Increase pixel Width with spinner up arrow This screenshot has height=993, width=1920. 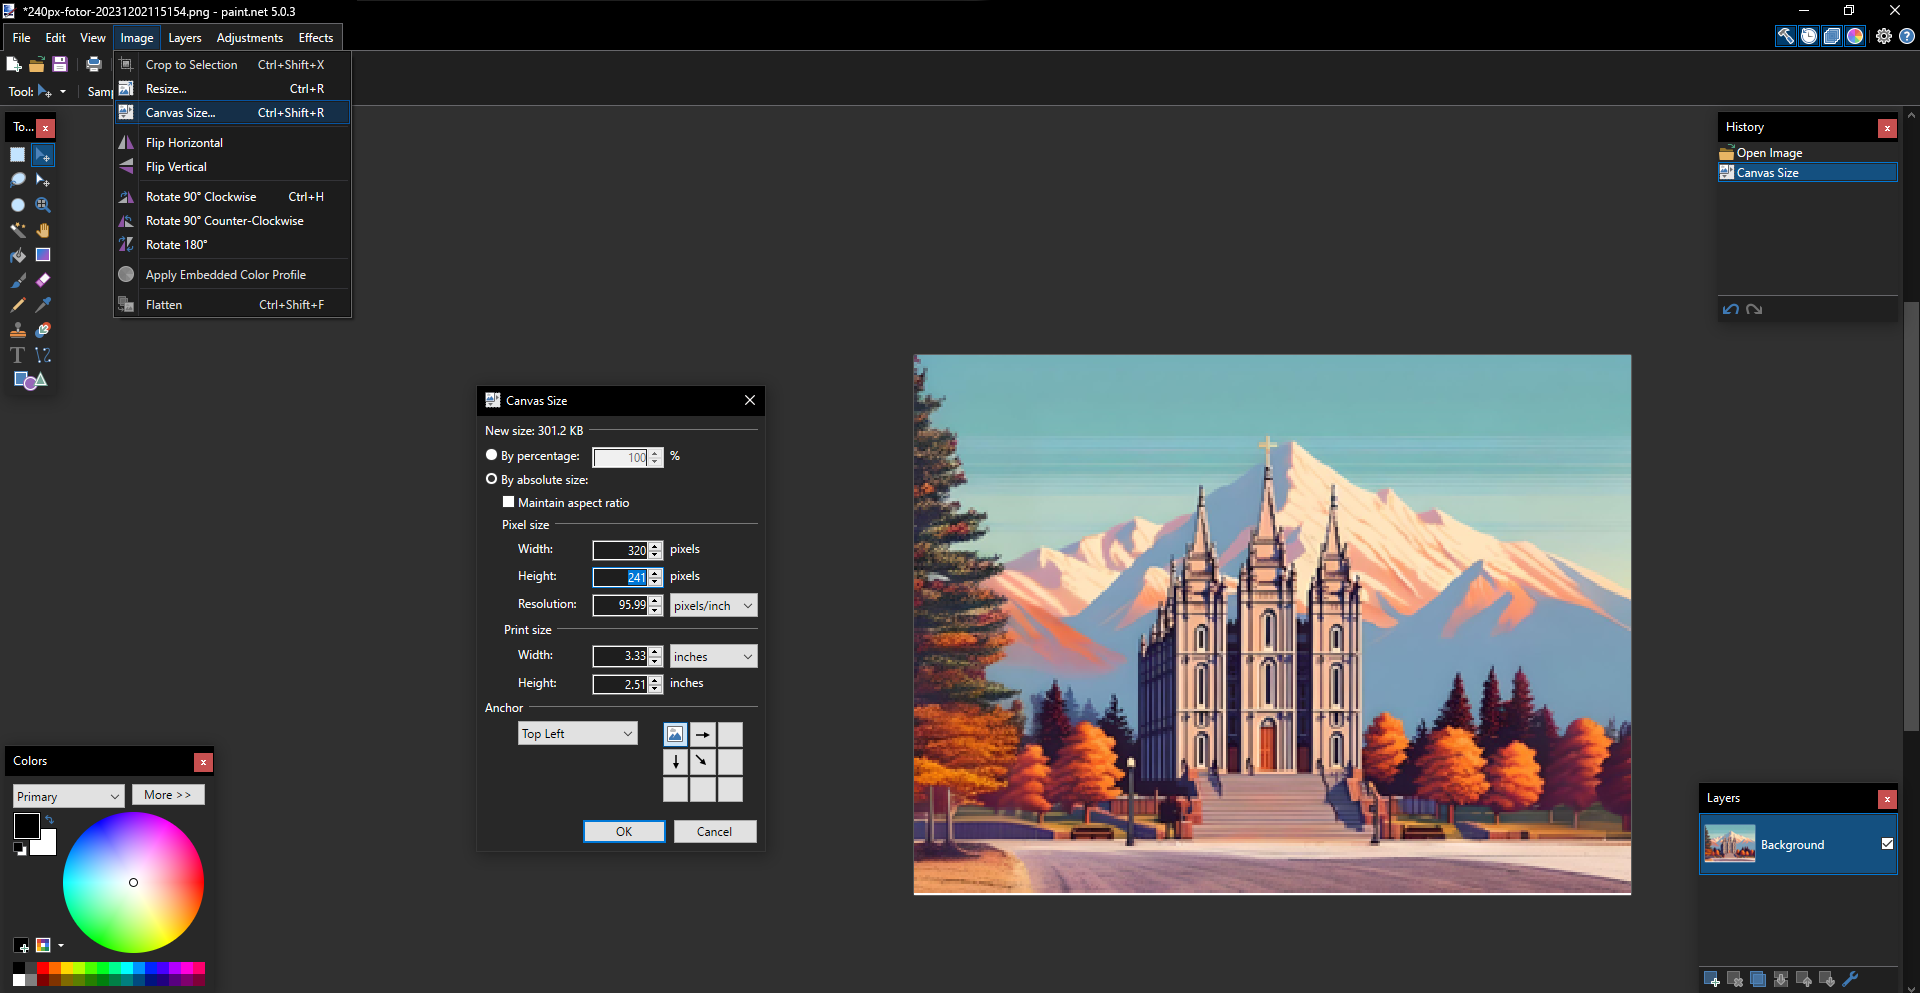[655, 546]
